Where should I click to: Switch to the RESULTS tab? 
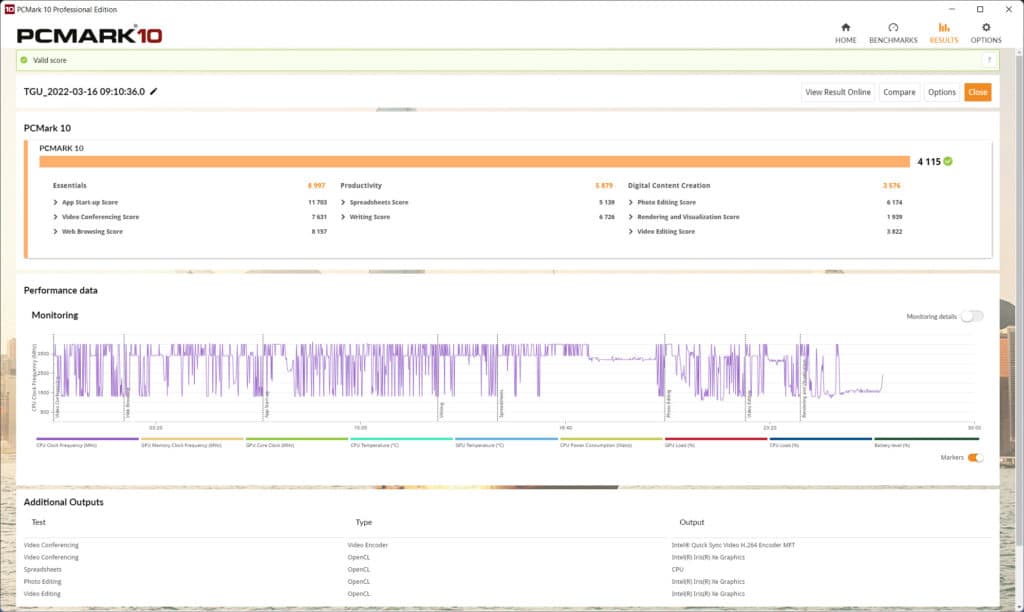(944, 33)
